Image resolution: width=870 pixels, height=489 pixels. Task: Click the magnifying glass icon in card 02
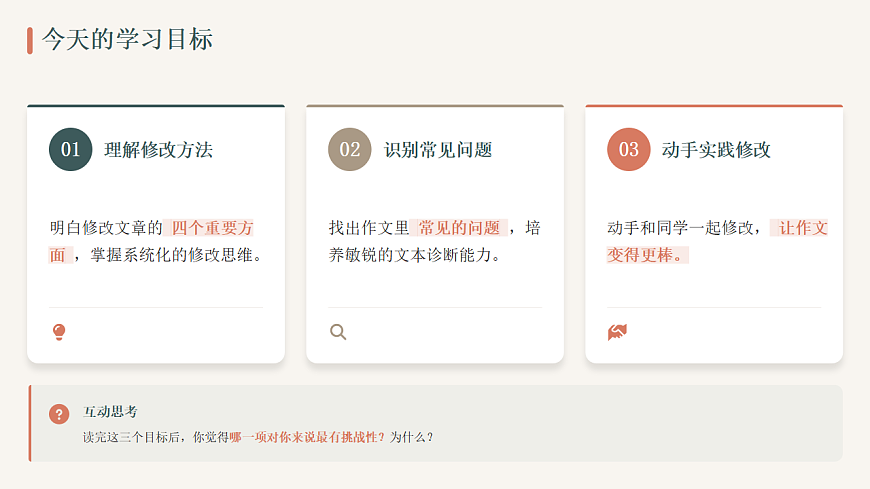click(x=338, y=332)
